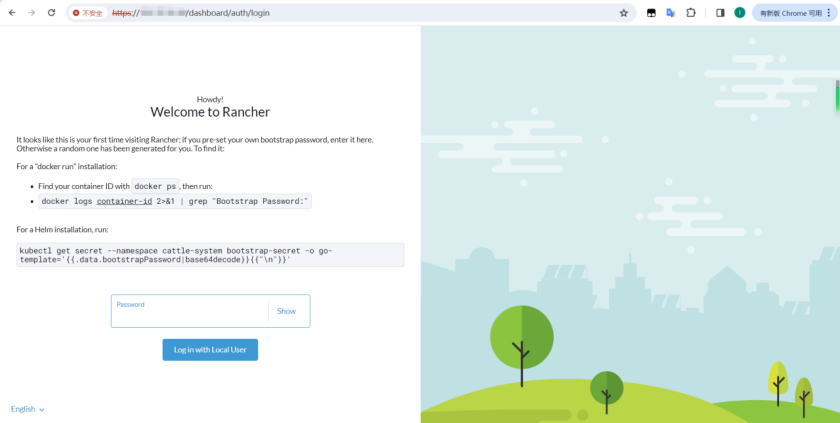Click the kubectl get secret command block
This screenshot has width=840, height=423.
click(210, 255)
